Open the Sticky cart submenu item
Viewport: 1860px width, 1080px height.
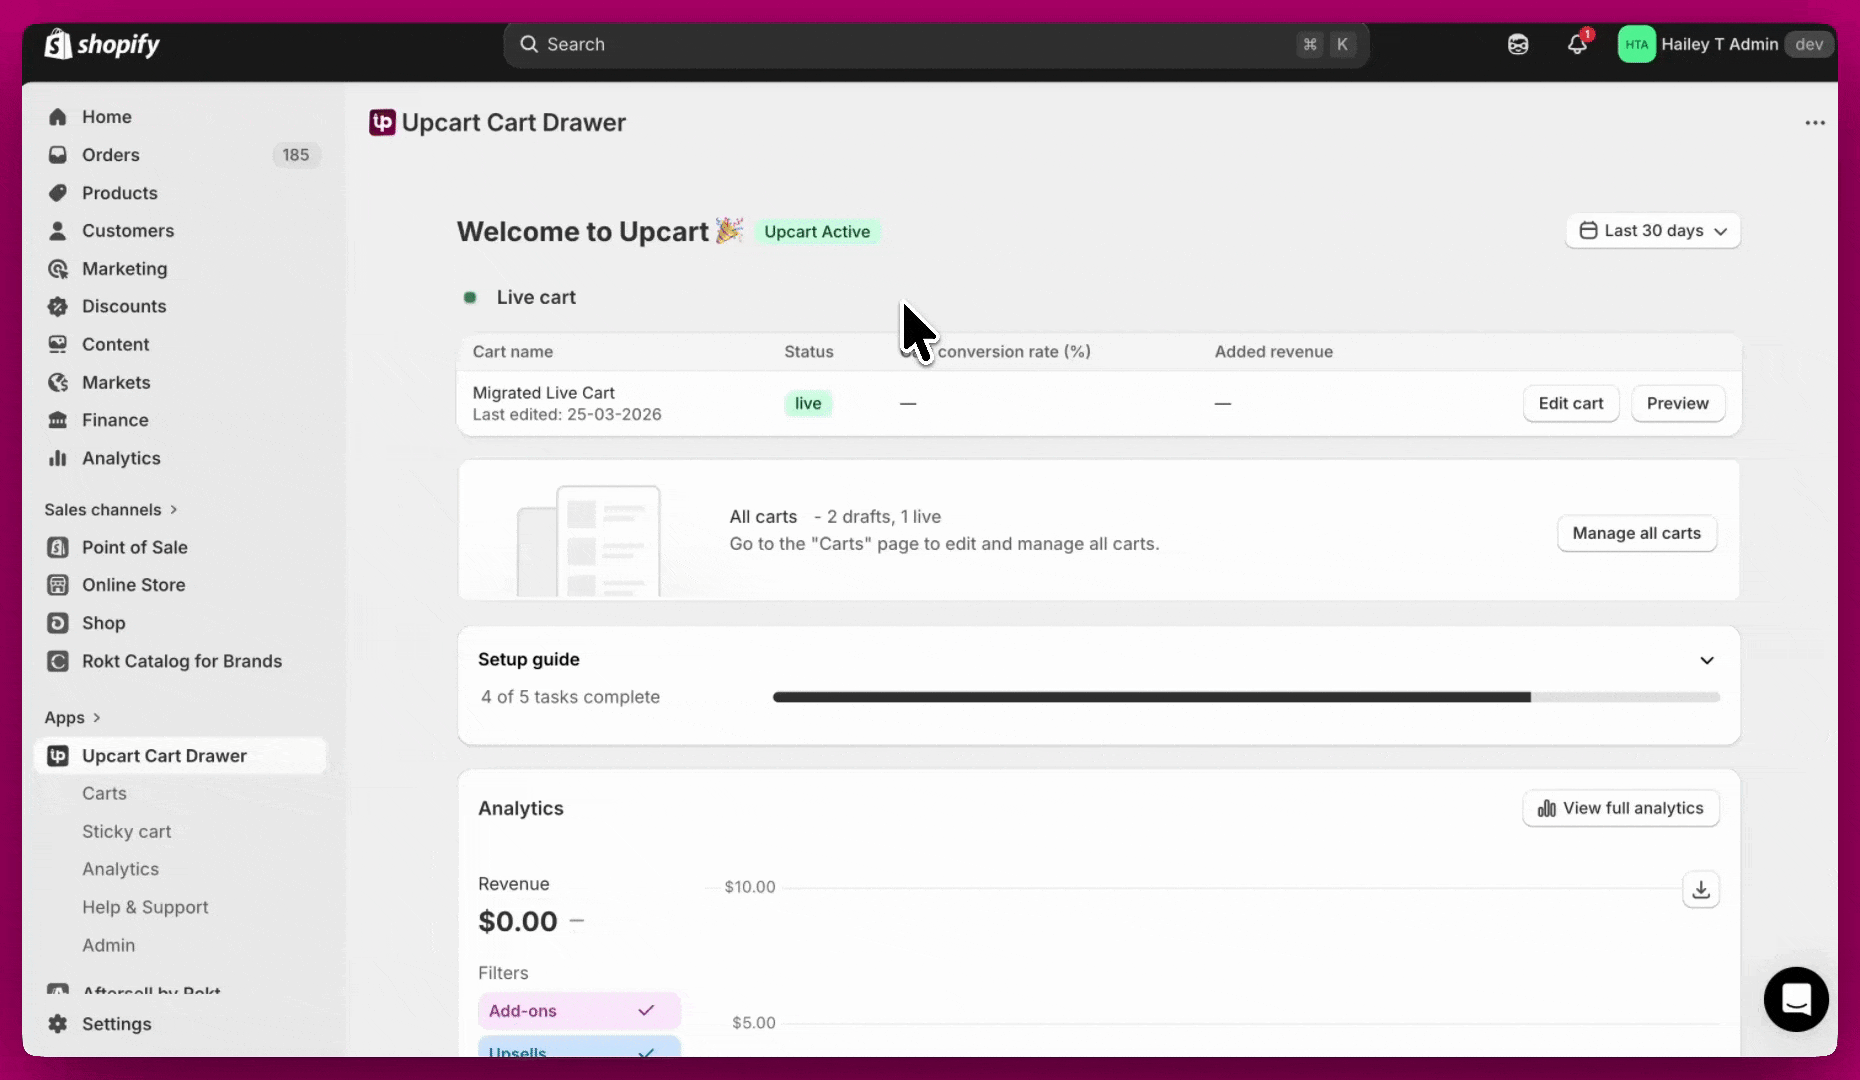pyautogui.click(x=126, y=832)
